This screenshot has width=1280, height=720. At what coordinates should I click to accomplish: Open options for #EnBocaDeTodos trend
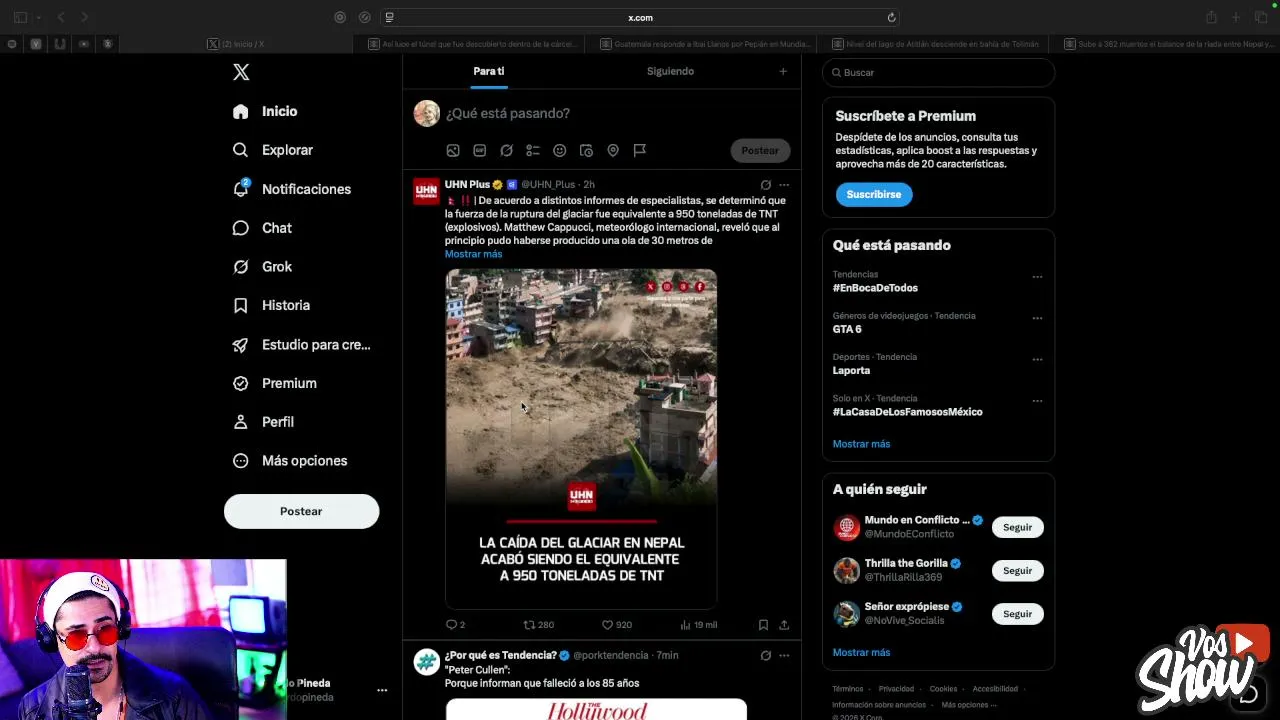tap(1037, 277)
